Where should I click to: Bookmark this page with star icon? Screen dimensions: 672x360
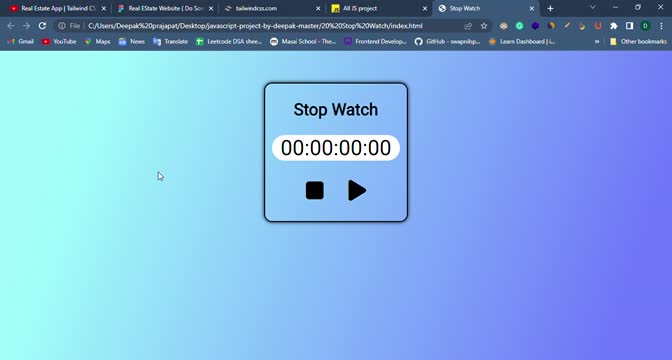pos(484,26)
